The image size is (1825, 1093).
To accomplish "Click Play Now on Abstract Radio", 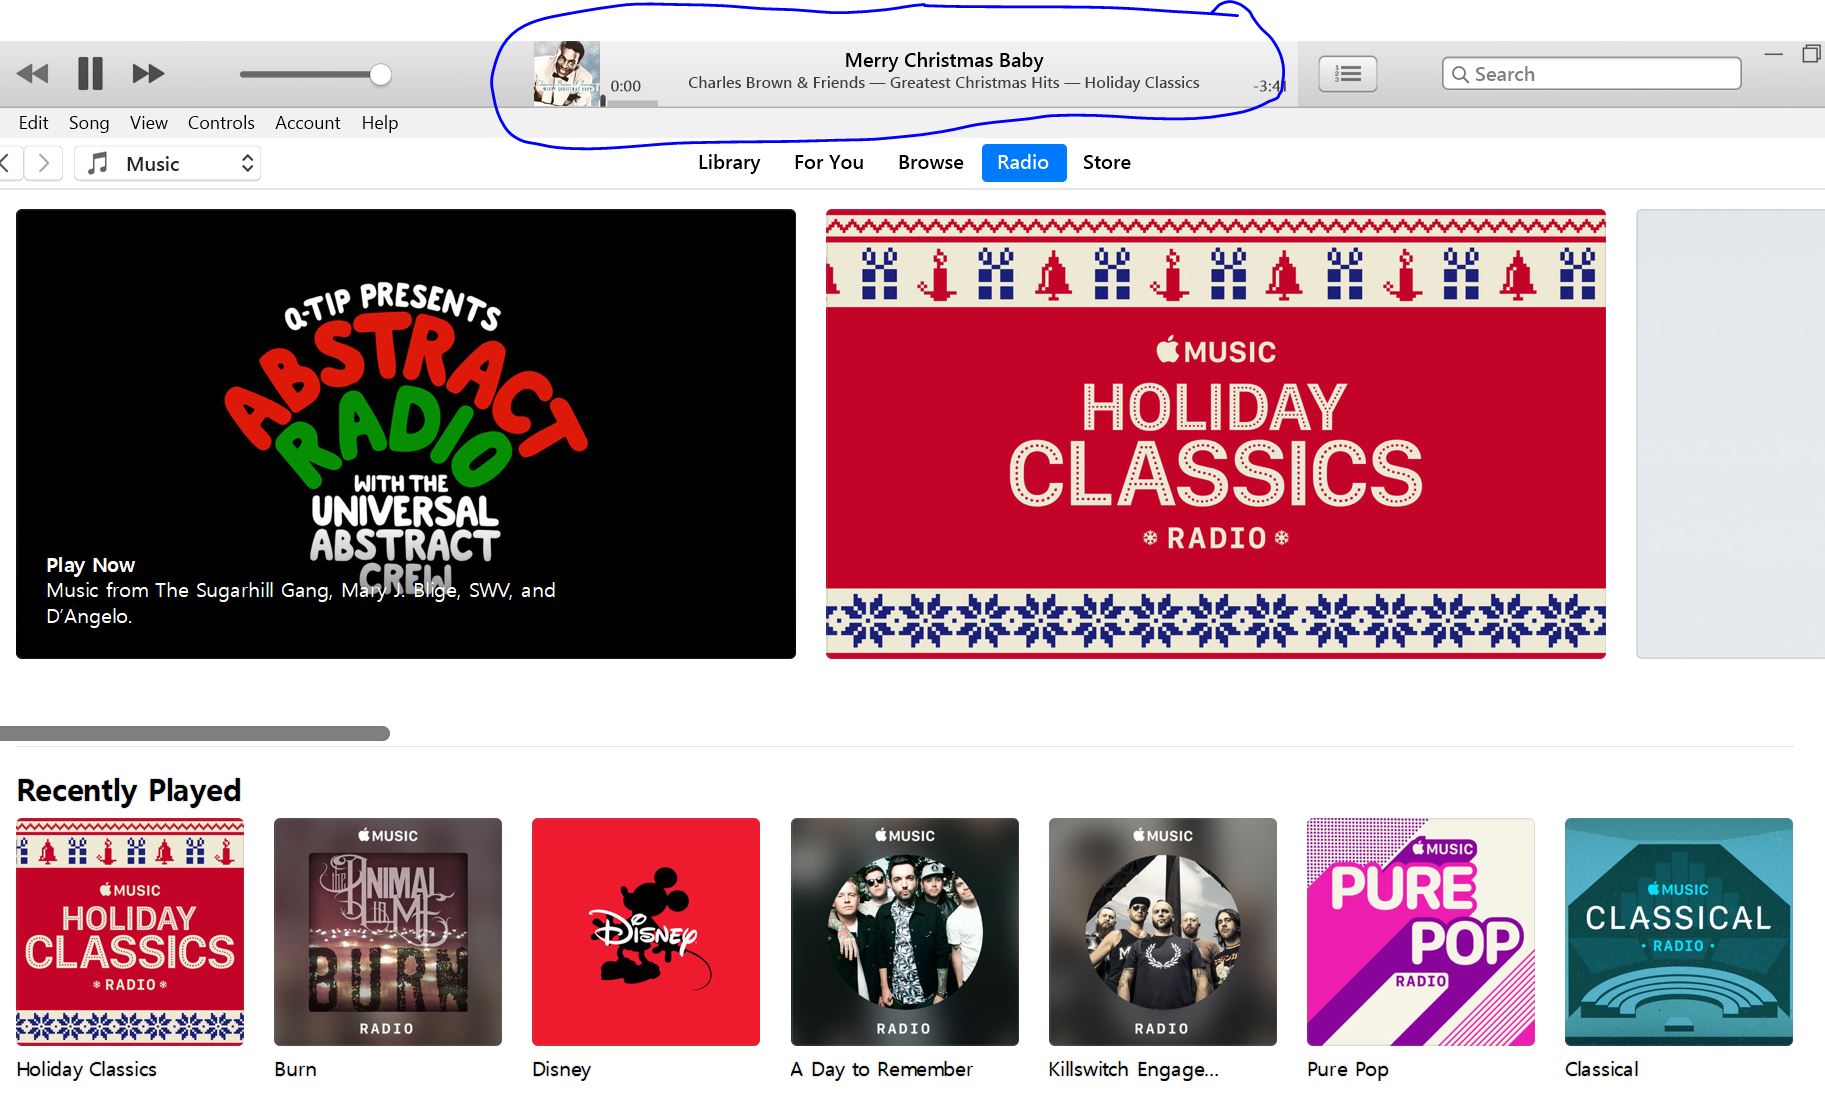I will tap(90, 565).
